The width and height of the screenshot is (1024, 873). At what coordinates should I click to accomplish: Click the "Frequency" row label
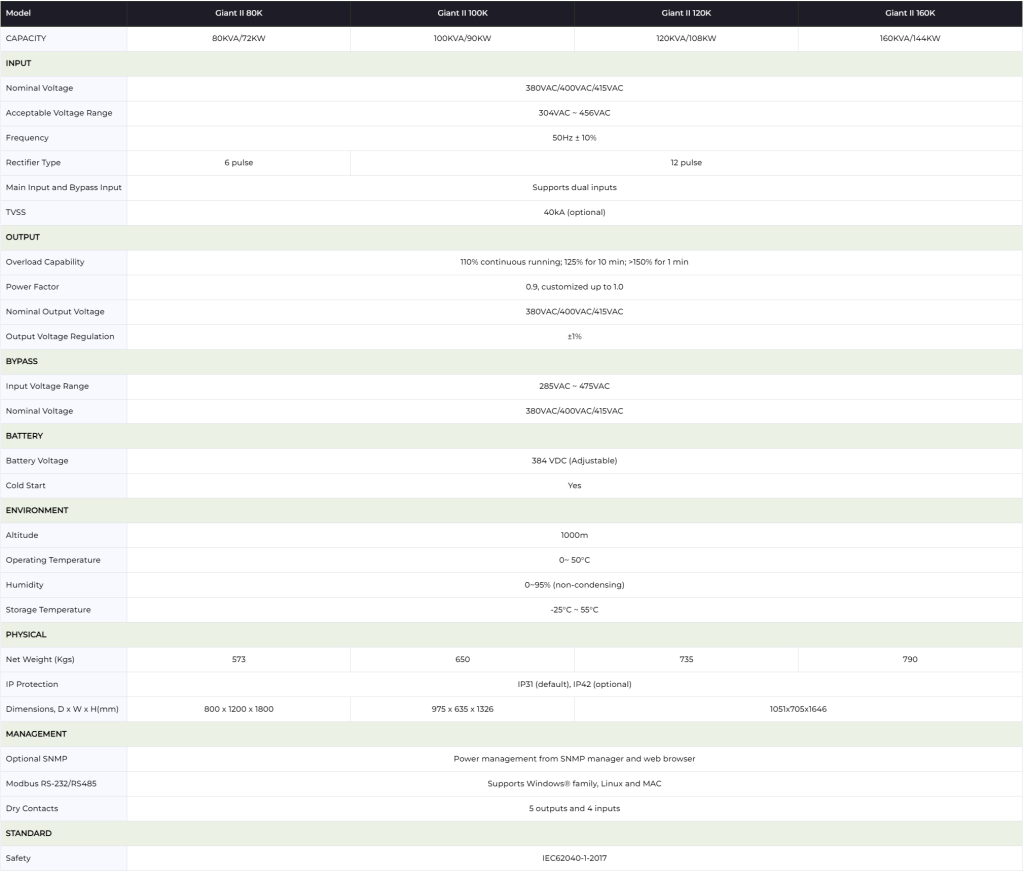[x=27, y=138]
